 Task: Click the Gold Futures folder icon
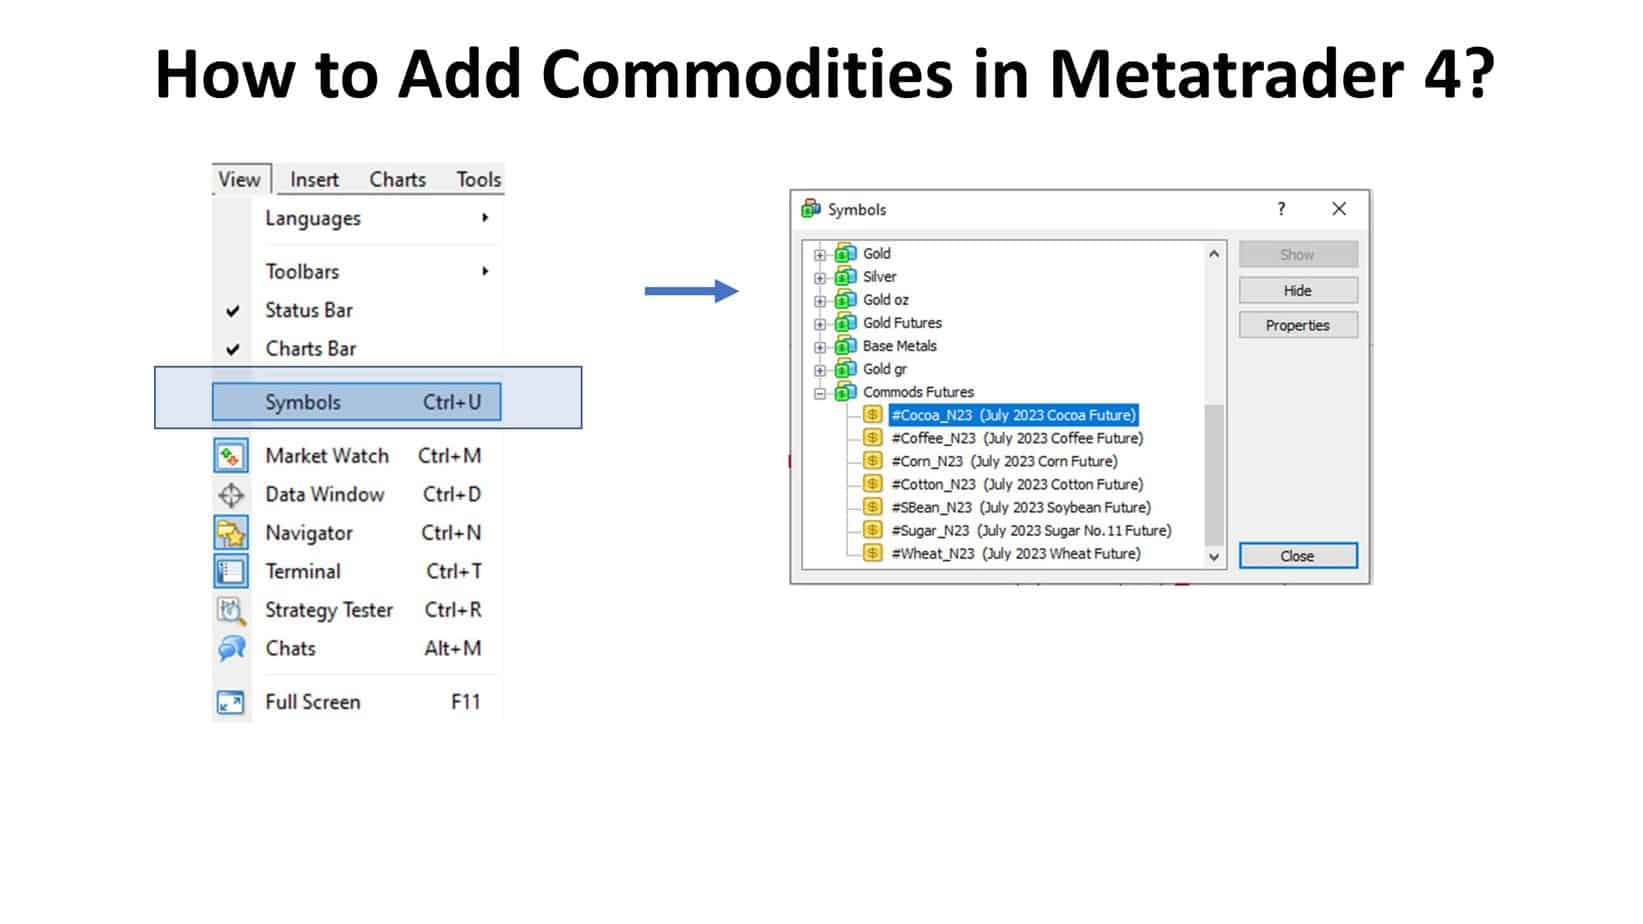[x=846, y=322]
